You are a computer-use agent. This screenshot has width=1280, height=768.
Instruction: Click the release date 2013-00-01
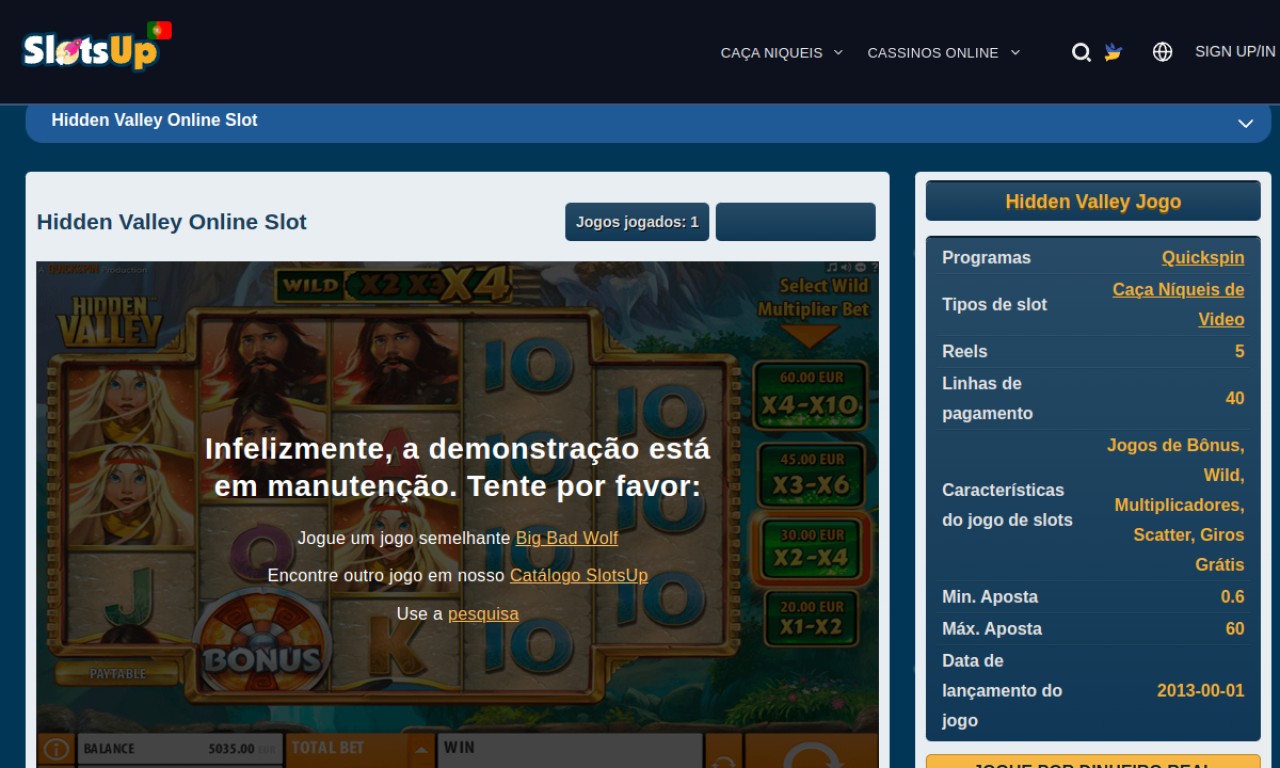(1201, 691)
